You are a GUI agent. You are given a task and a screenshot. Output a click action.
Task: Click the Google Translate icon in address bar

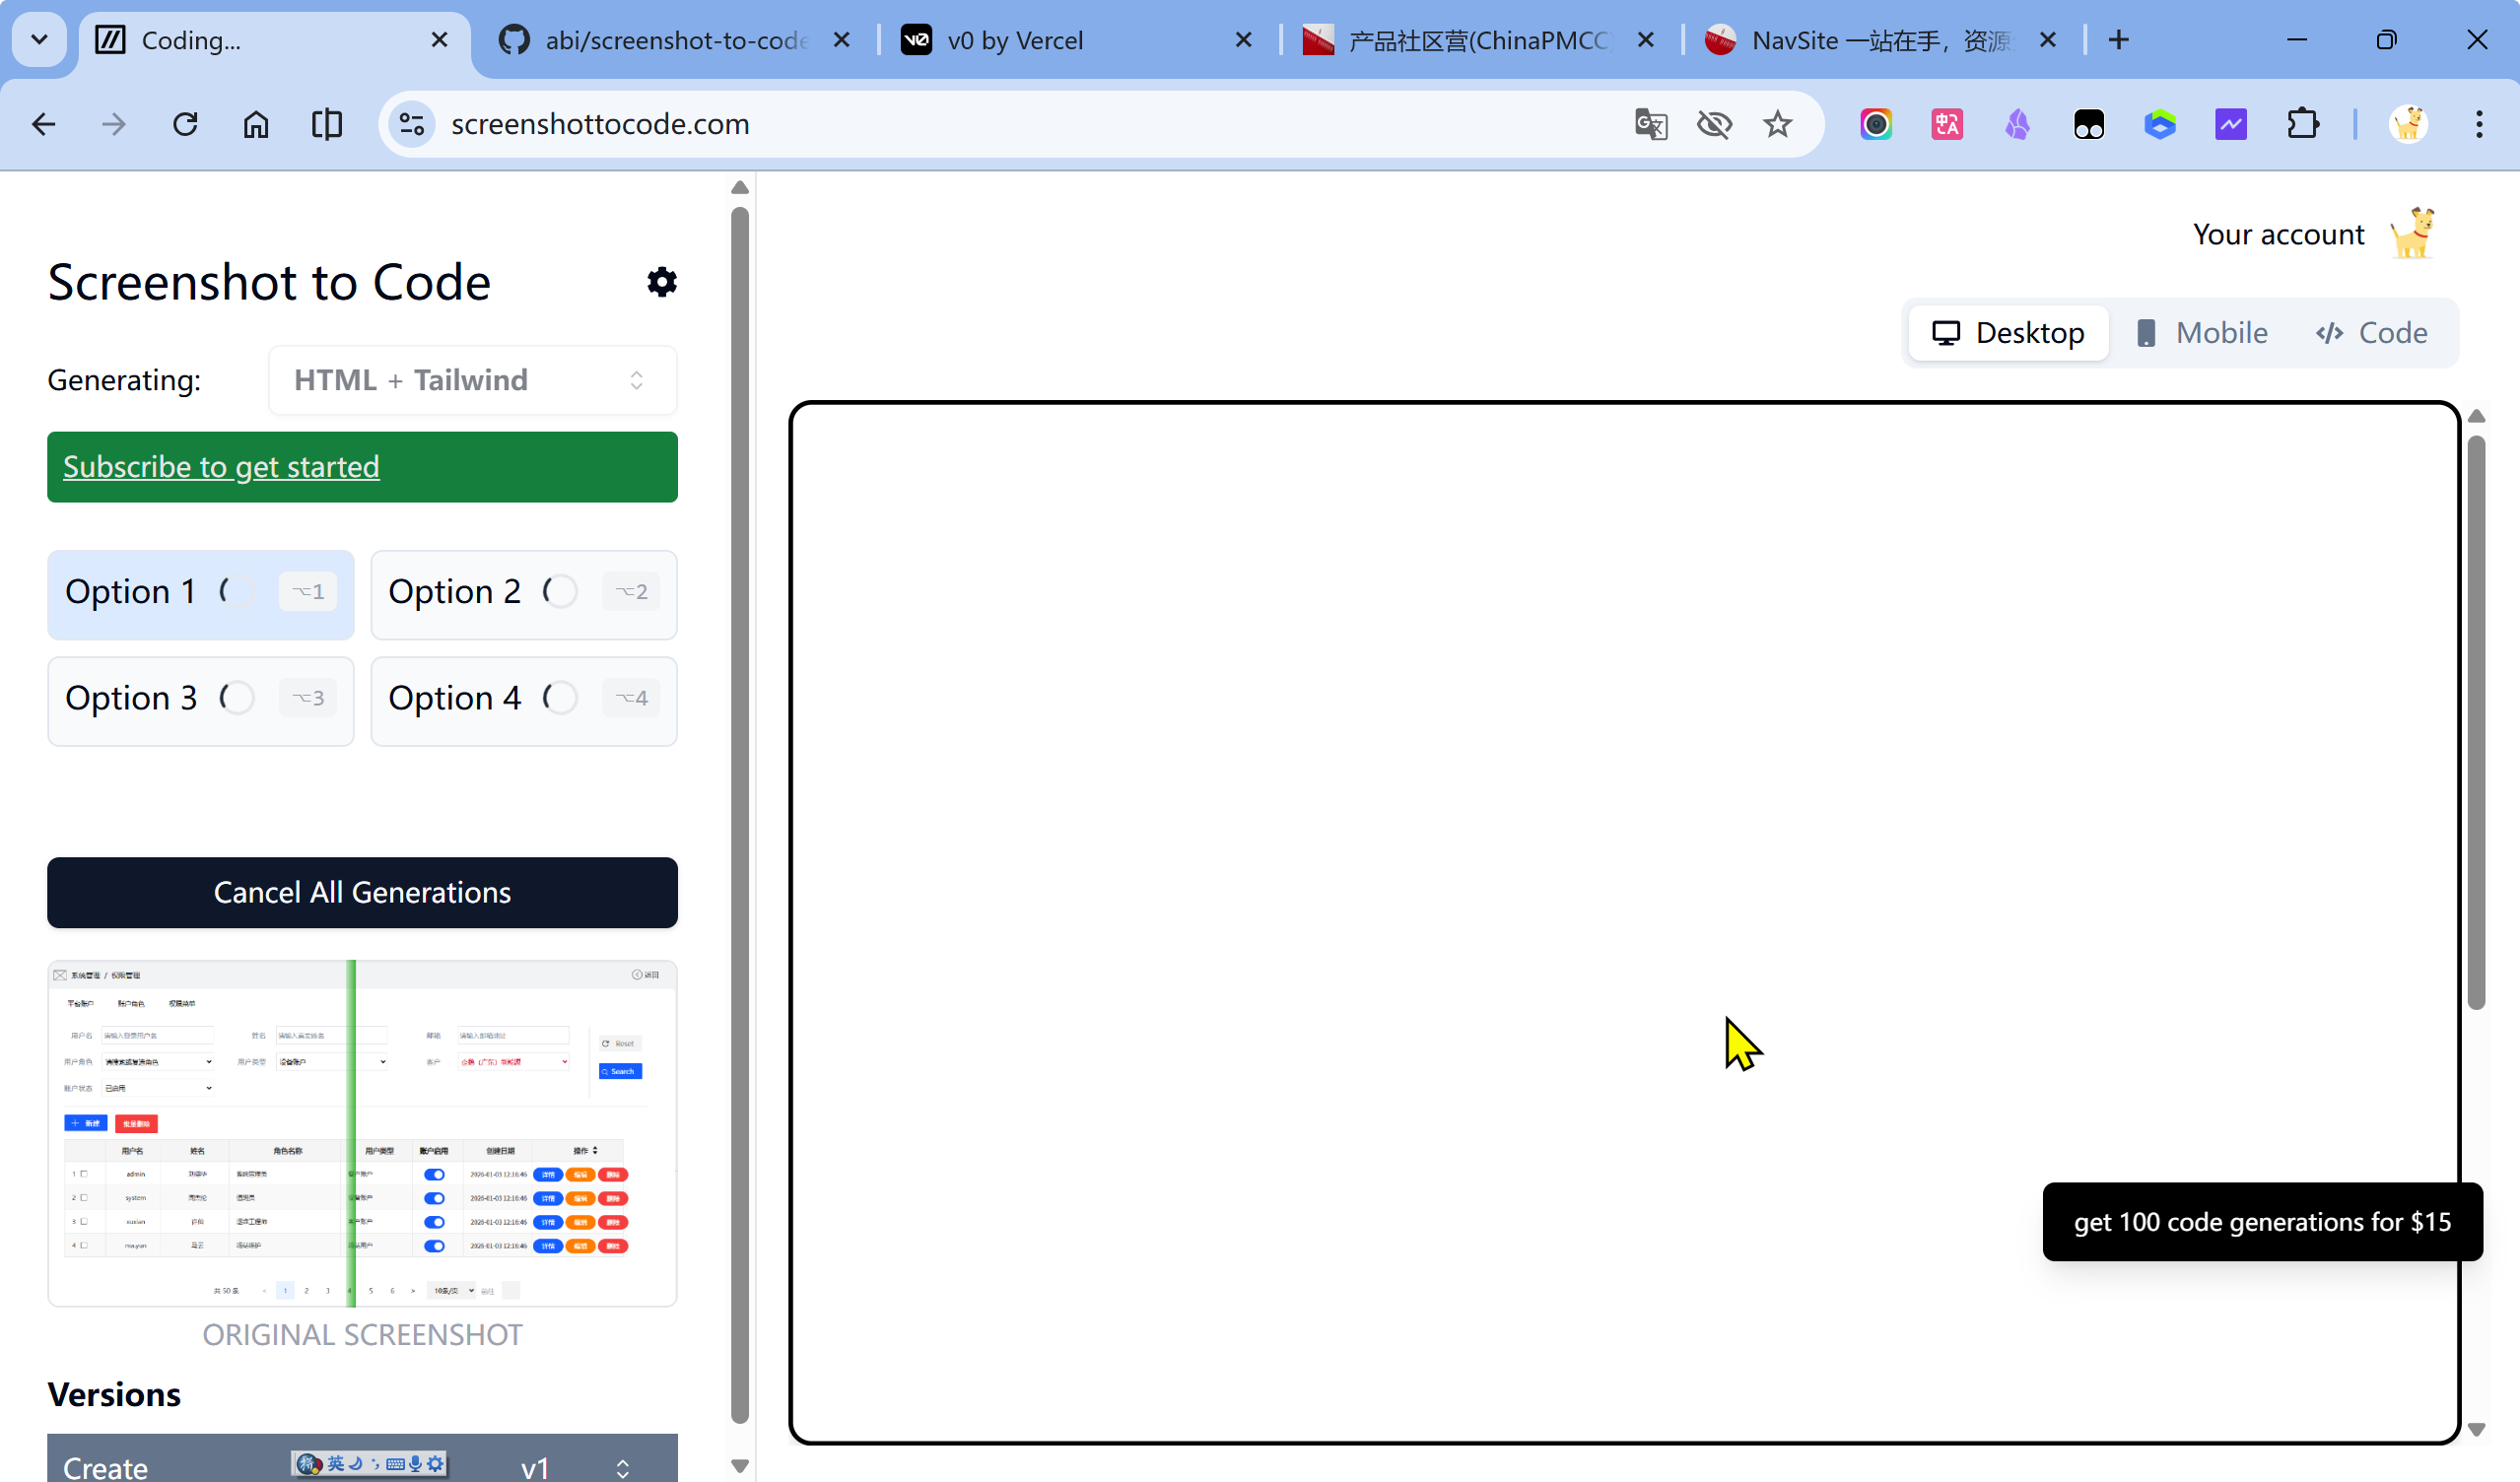coord(1650,124)
